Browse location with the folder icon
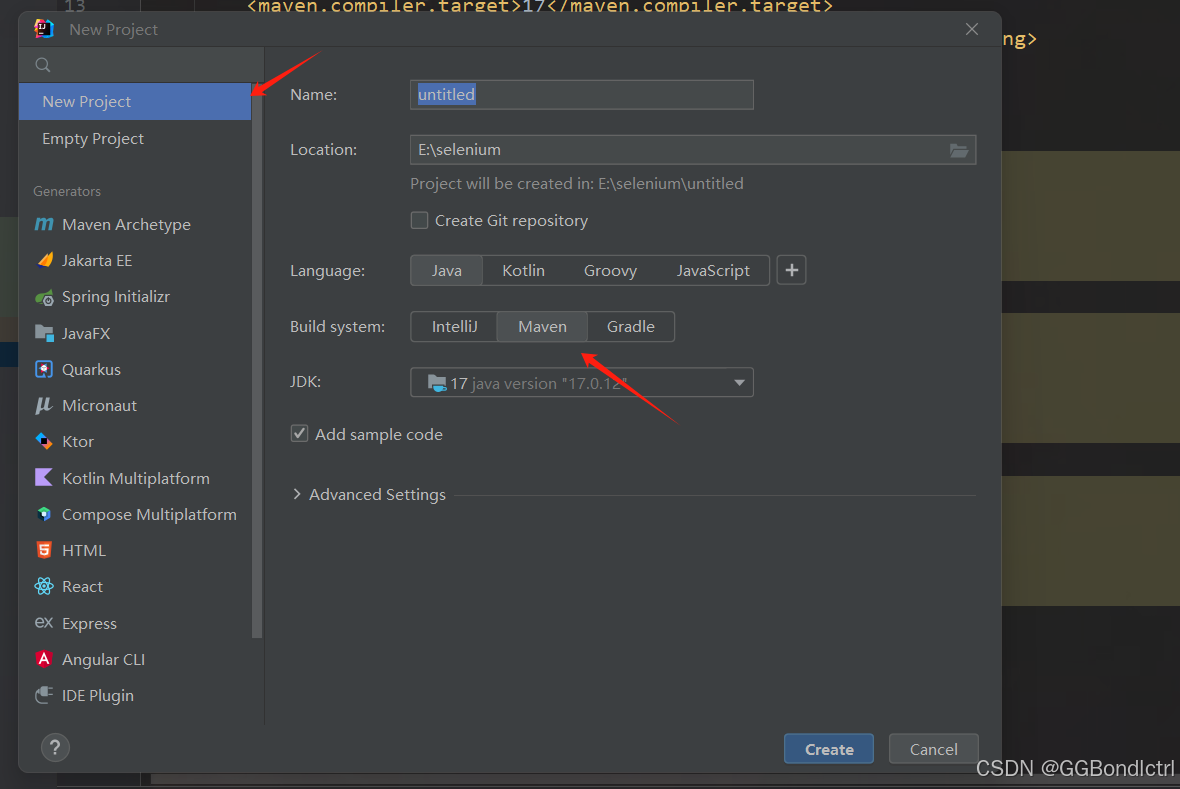This screenshot has height=789, width=1180. point(958,150)
